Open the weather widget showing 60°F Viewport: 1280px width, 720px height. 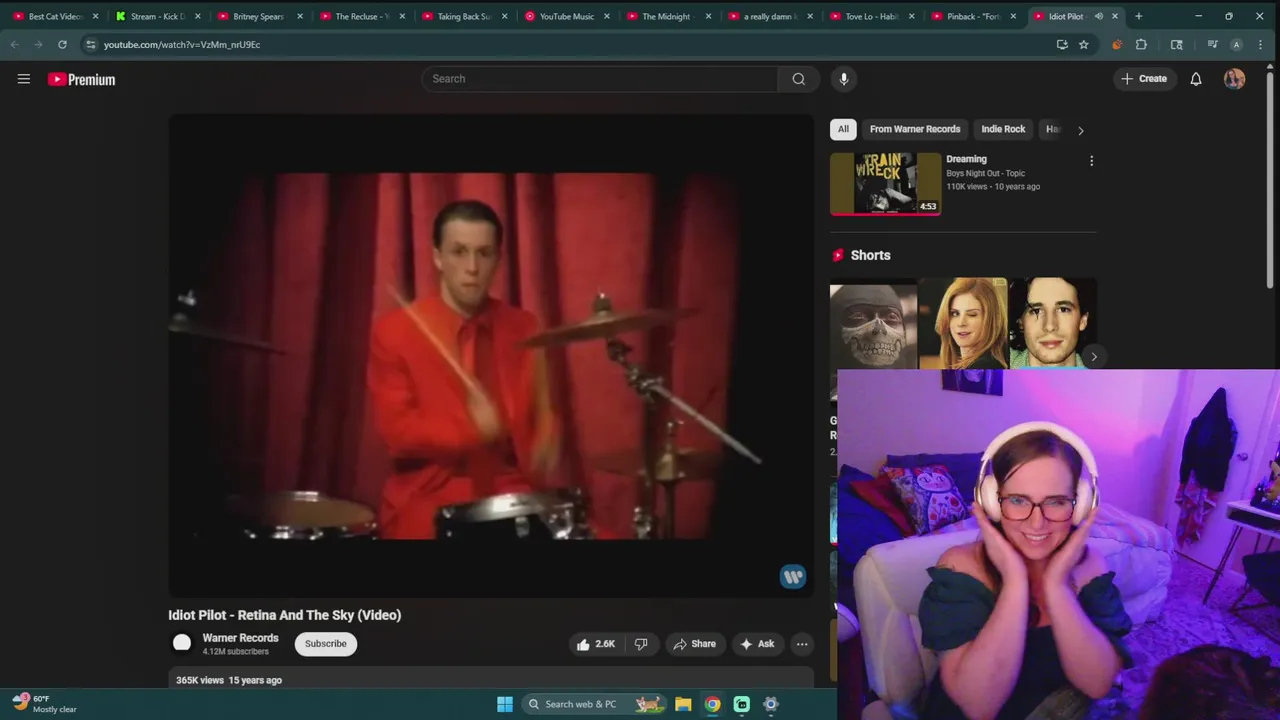44,704
